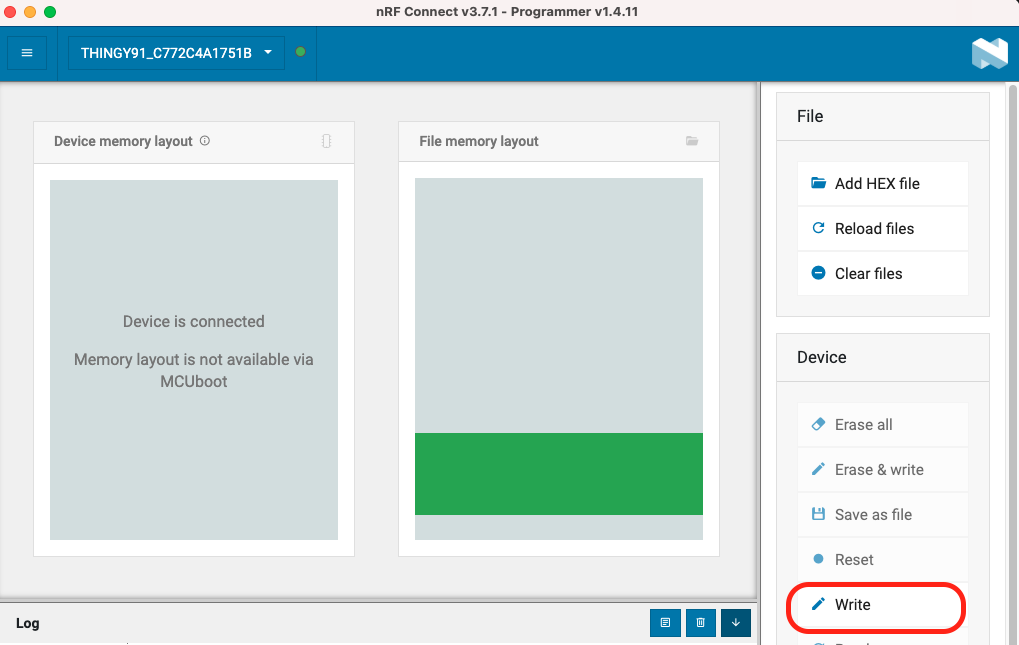The image size is (1019, 645).
Task: Open the log file icon button
Action: [x=665, y=623]
